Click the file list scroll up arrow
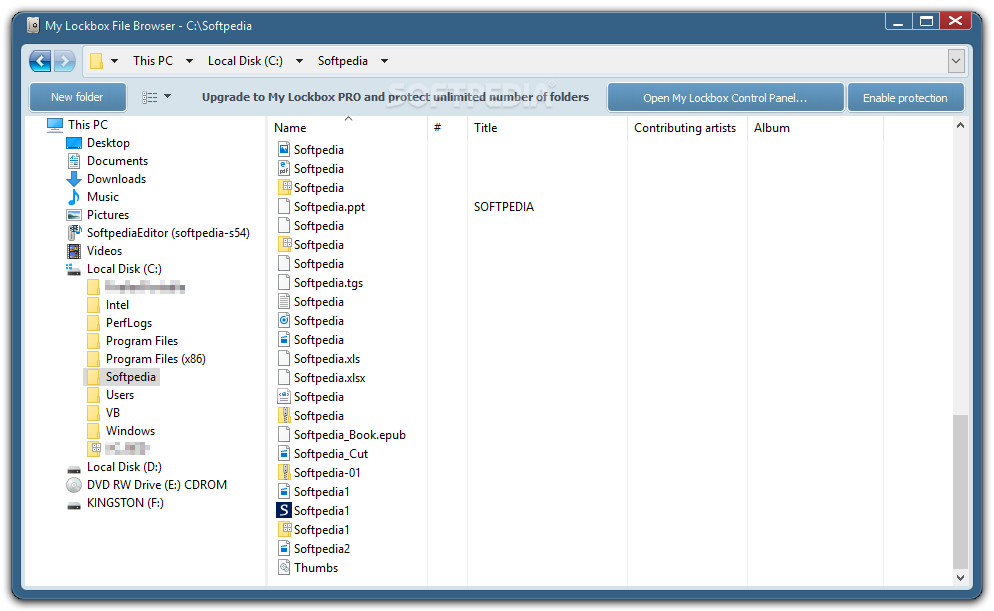994x611 pixels. (960, 125)
